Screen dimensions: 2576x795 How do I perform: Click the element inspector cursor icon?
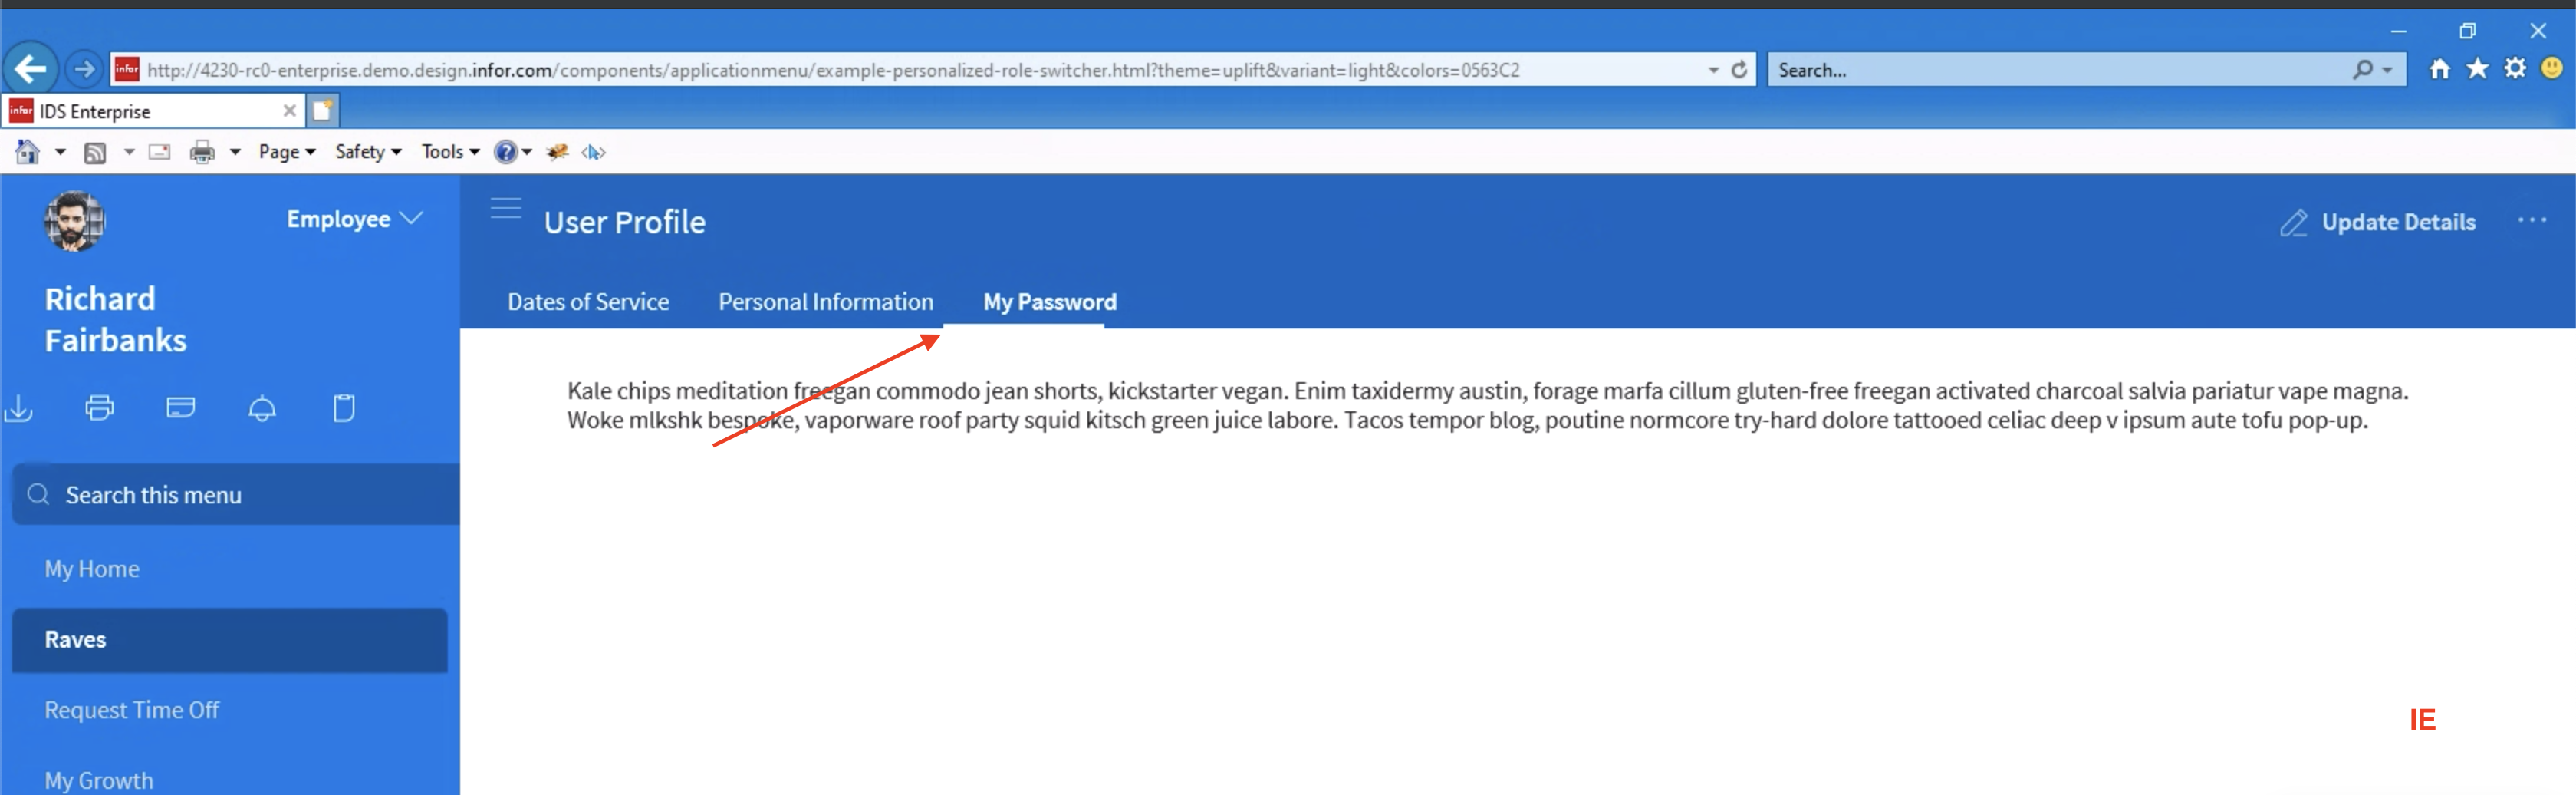594,152
